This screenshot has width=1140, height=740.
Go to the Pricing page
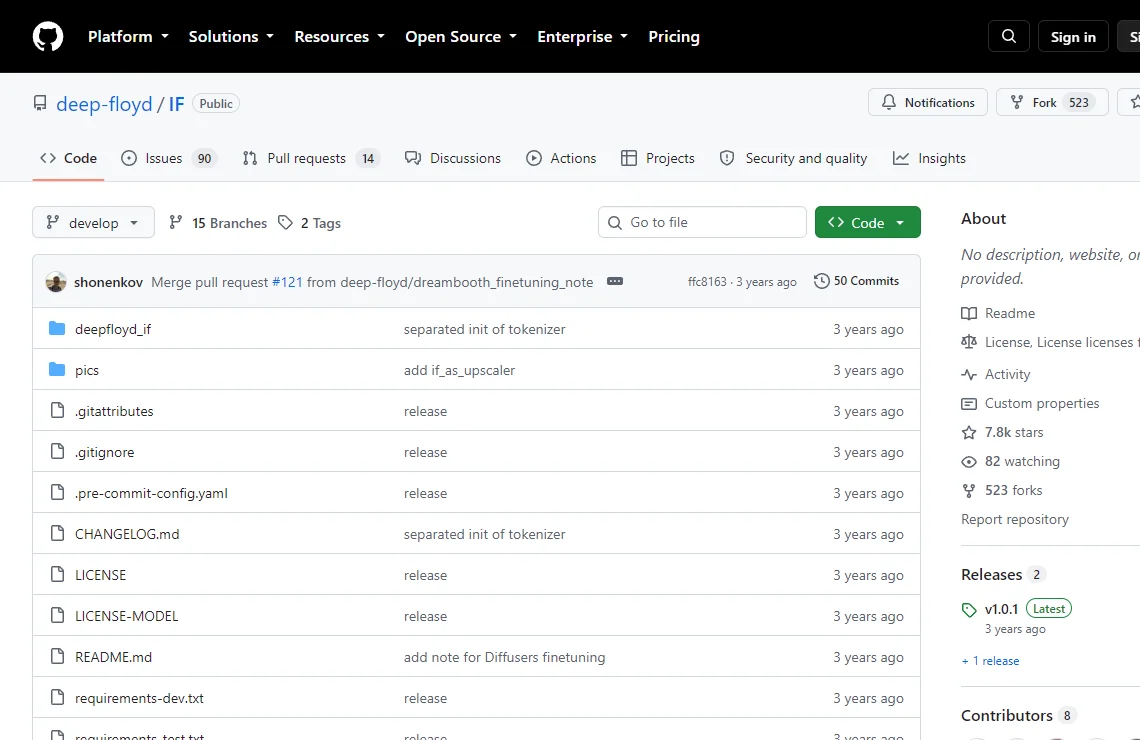click(x=674, y=36)
